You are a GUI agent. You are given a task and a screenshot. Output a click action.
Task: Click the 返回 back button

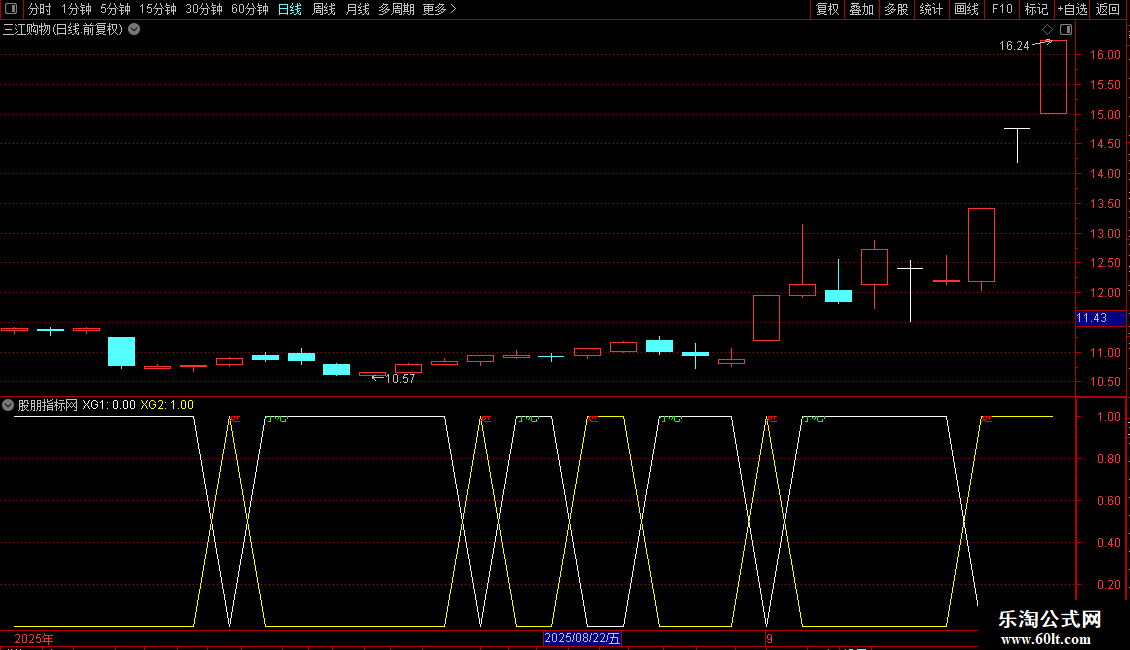(1108, 9)
